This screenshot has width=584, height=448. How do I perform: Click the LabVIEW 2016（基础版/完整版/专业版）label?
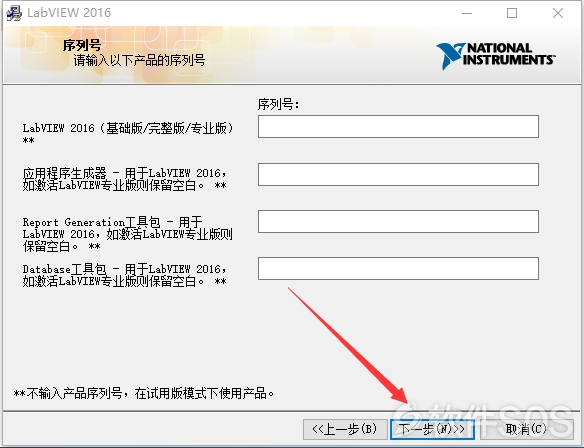pyautogui.click(x=128, y=133)
